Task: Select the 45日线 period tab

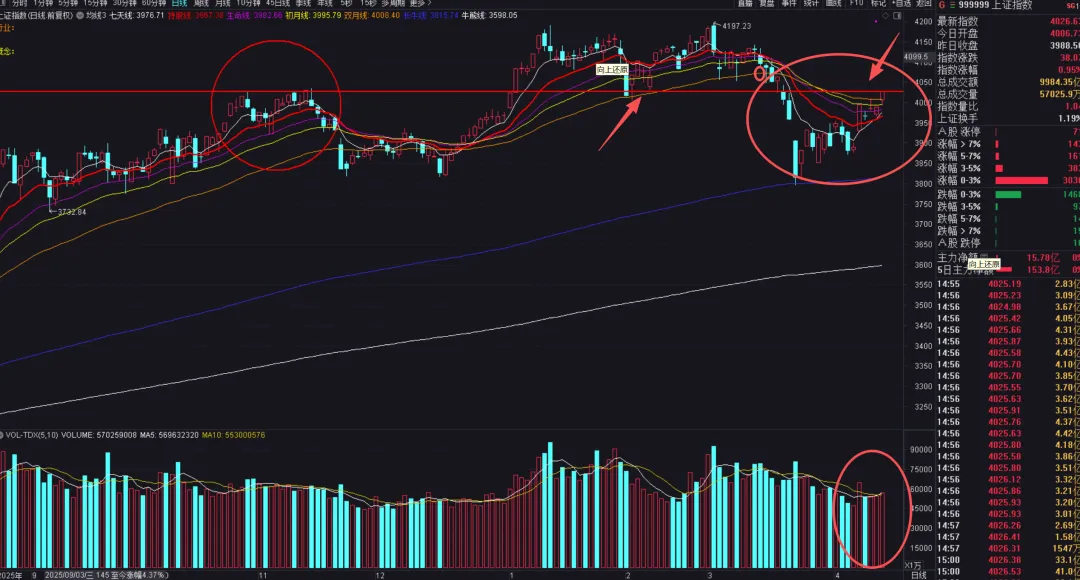Action: pos(278,3)
